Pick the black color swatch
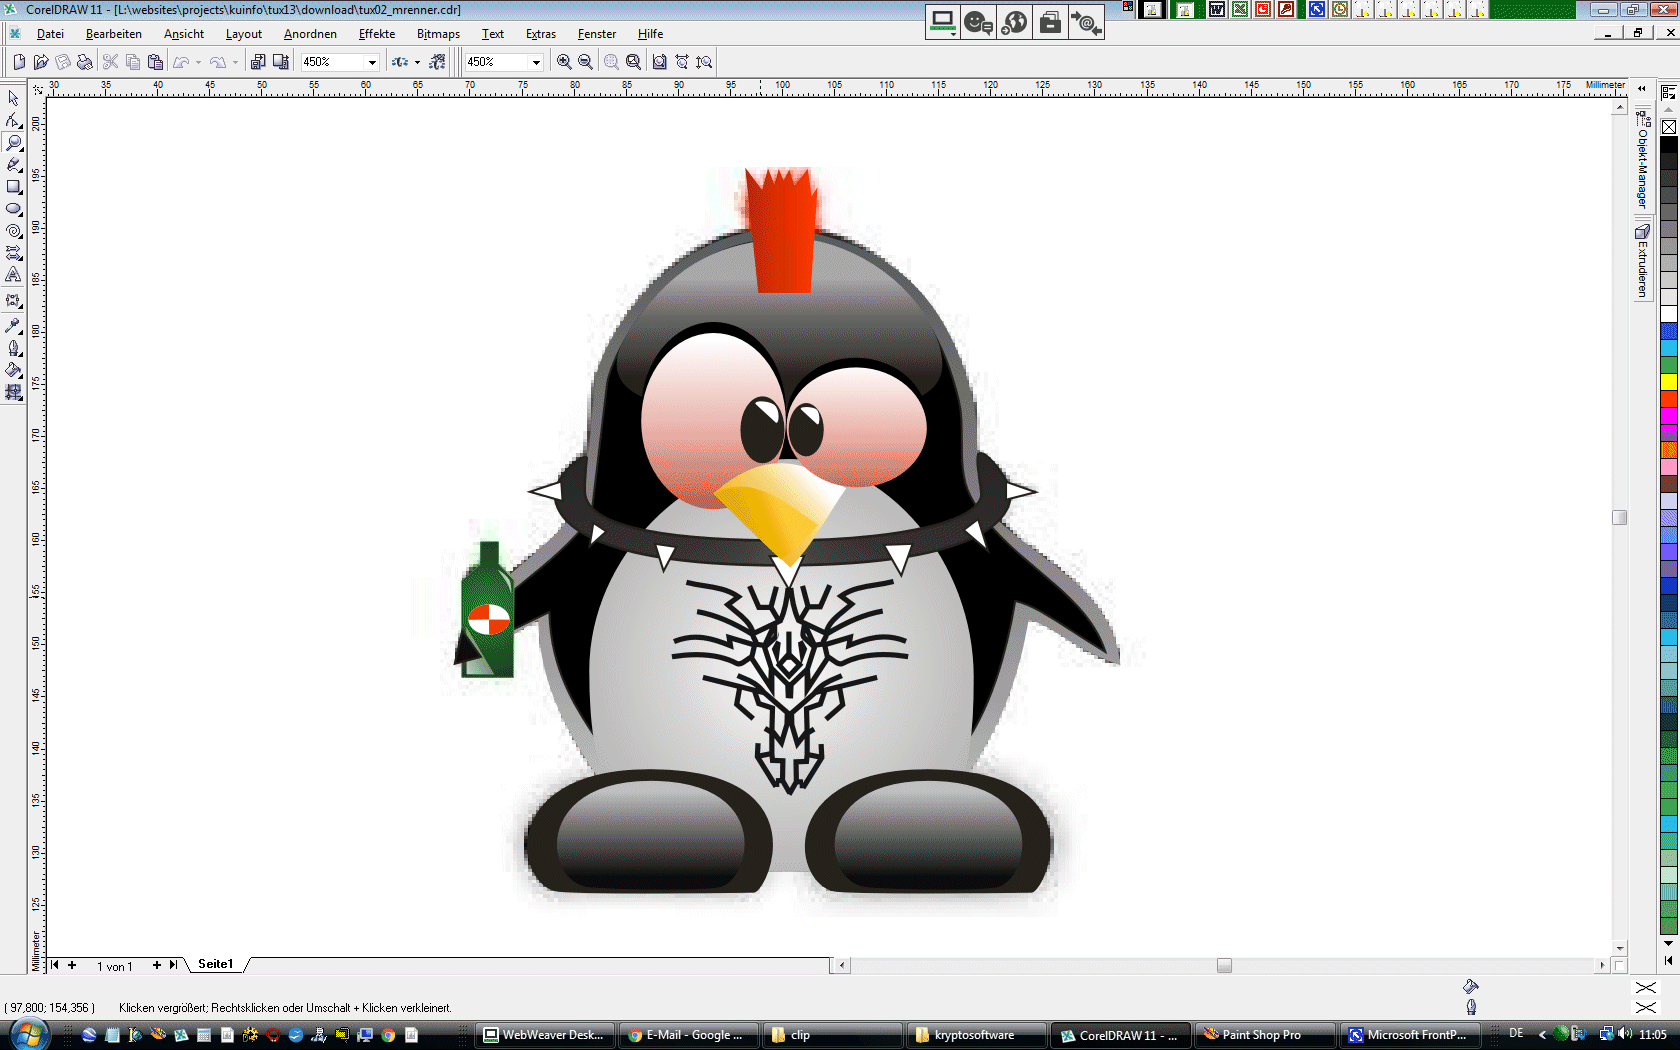Image resolution: width=1680 pixels, height=1050 pixels. coord(1669,145)
